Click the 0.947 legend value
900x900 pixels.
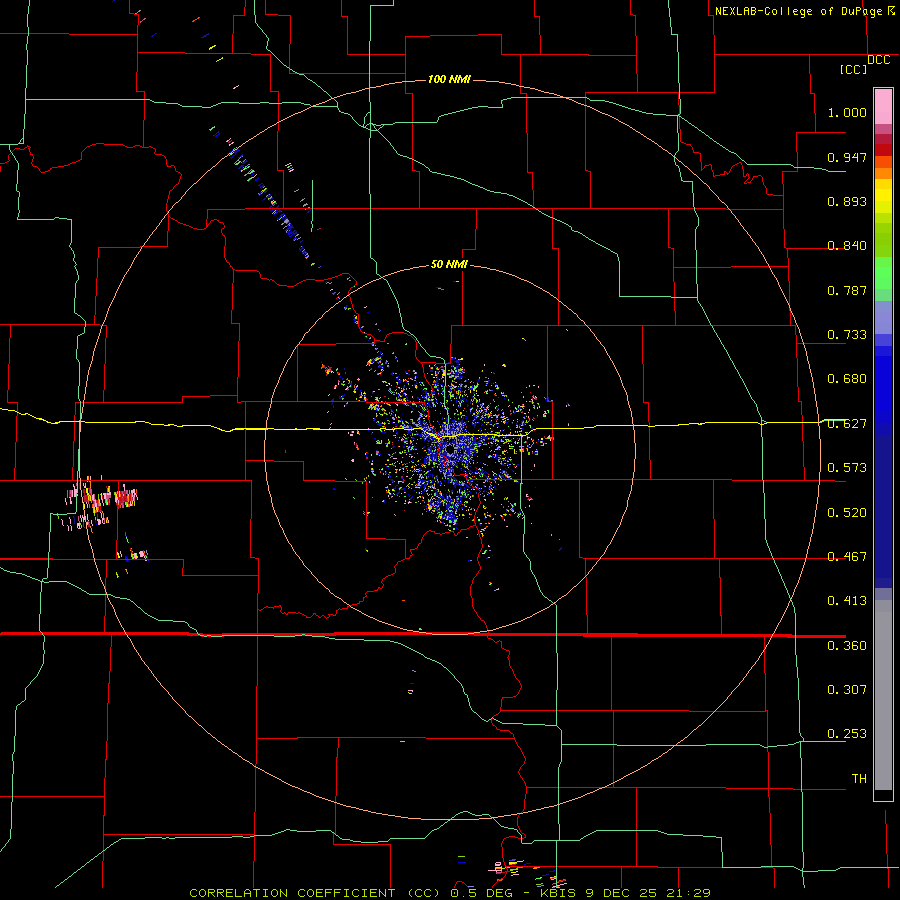pyautogui.click(x=847, y=157)
